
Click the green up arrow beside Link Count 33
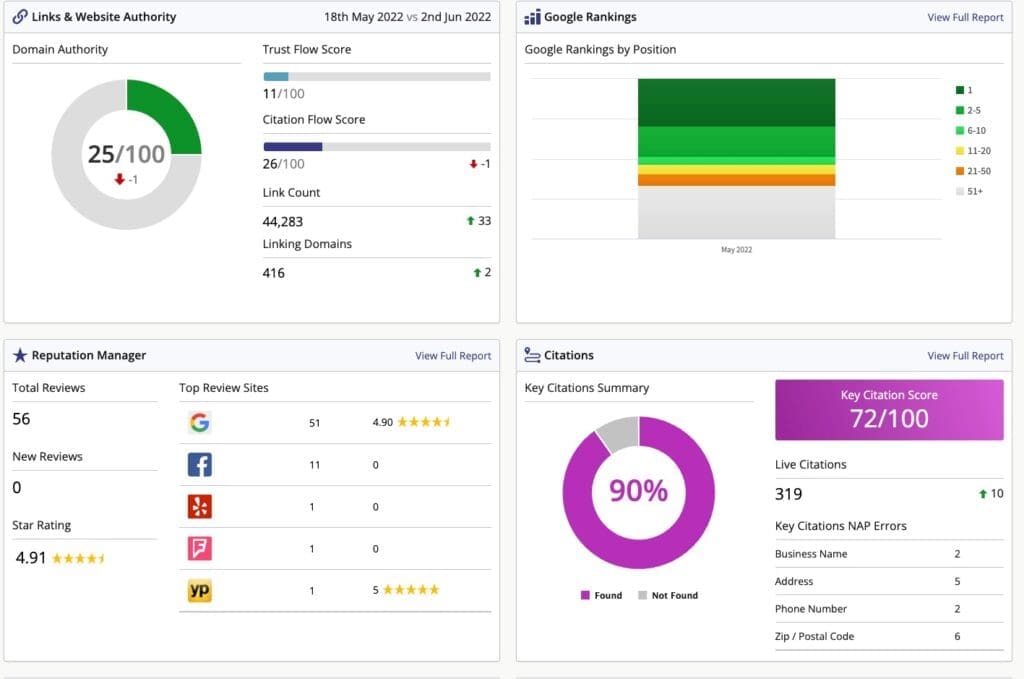point(470,221)
